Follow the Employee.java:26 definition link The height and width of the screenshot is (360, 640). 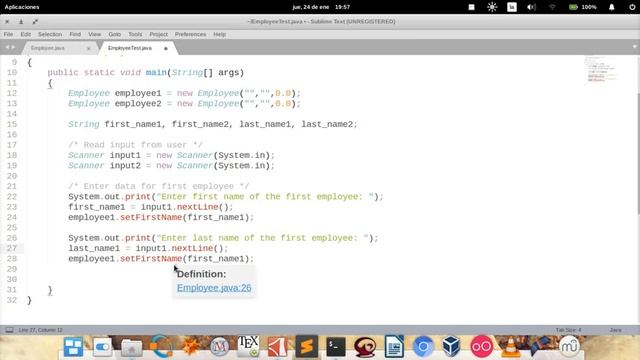(214, 288)
